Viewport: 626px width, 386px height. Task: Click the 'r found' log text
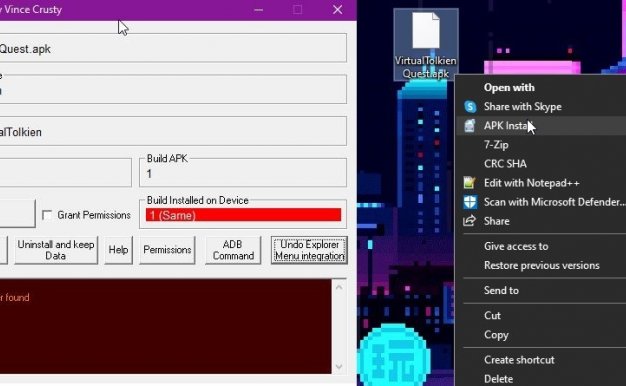click(x=15, y=297)
